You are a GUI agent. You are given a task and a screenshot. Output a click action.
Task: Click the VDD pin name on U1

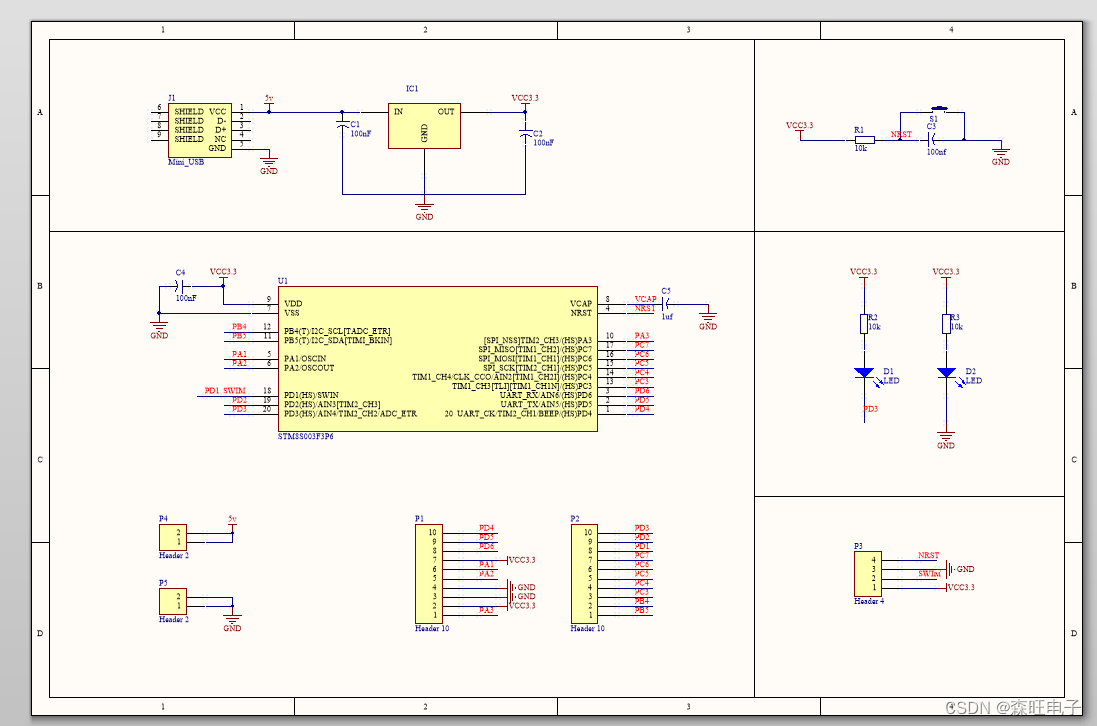pos(293,304)
